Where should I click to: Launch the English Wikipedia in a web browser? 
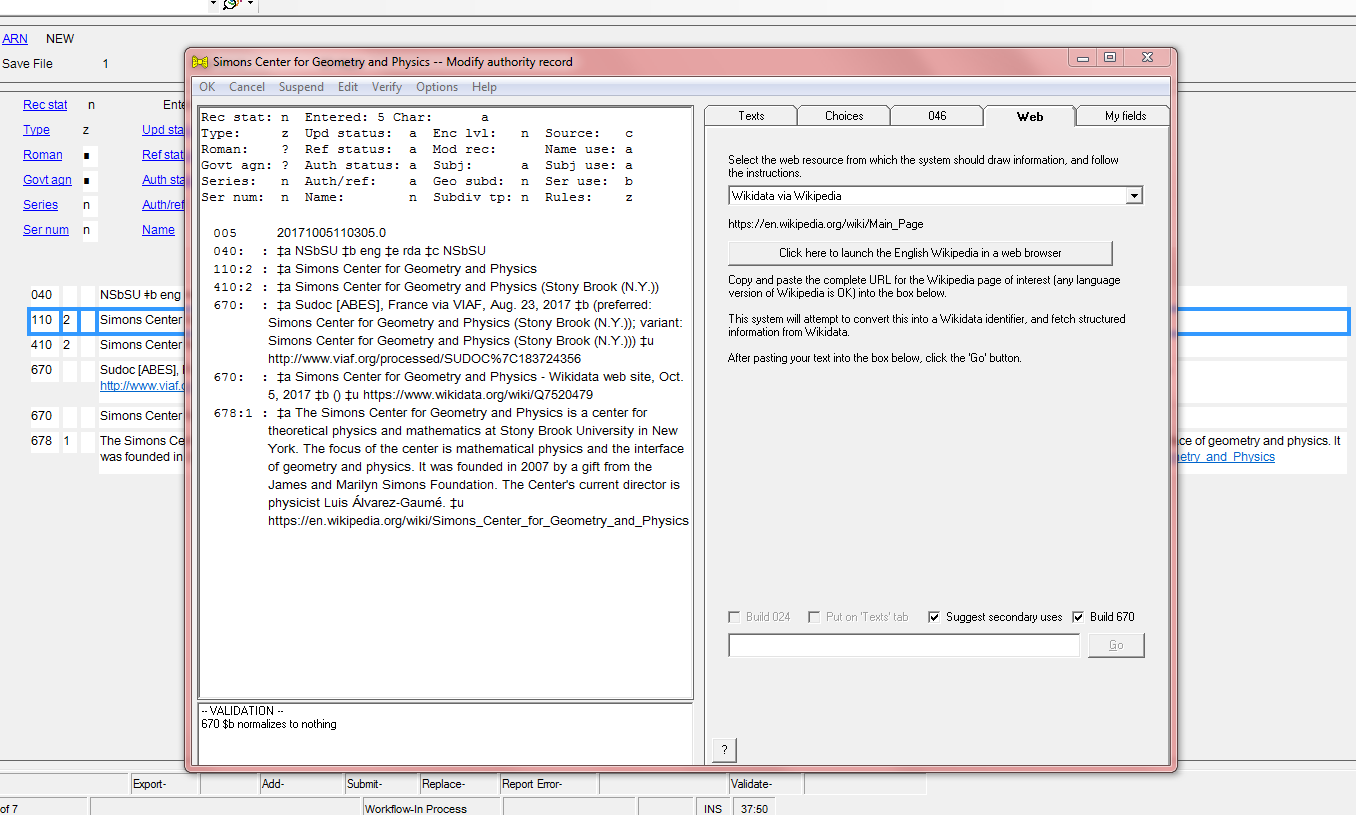click(x=920, y=253)
